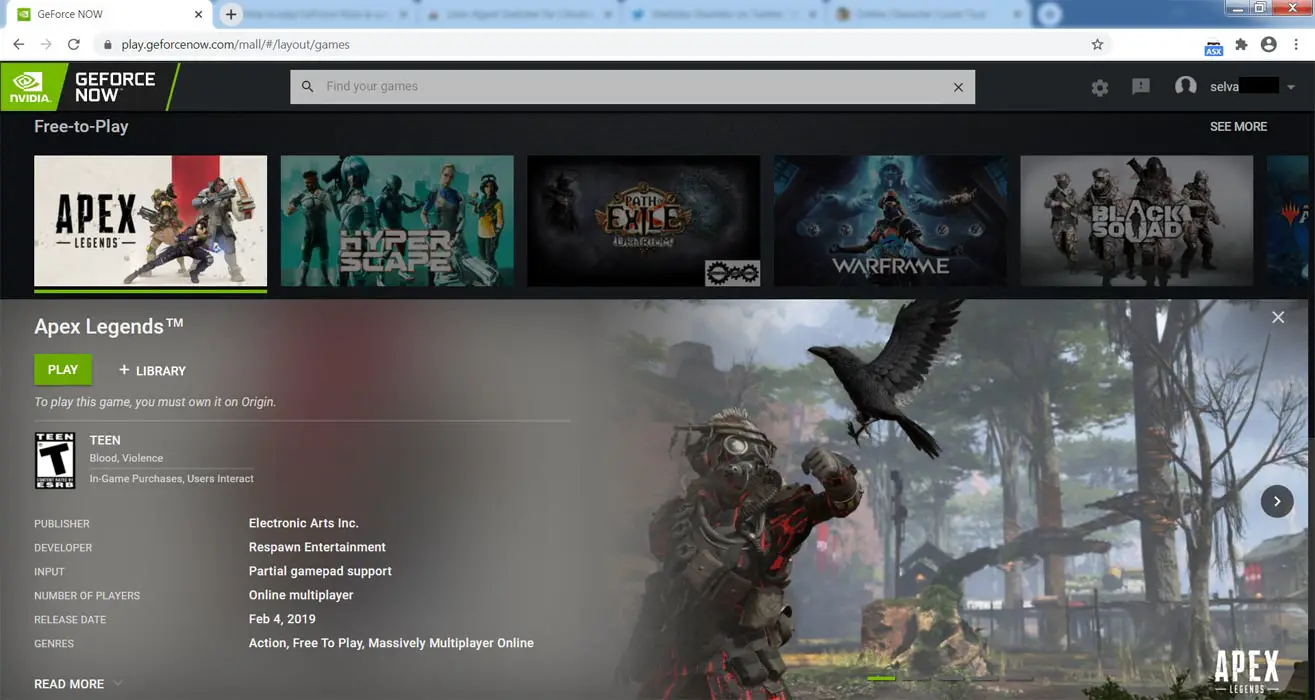Click the Online multiplayer text

point(301,595)
